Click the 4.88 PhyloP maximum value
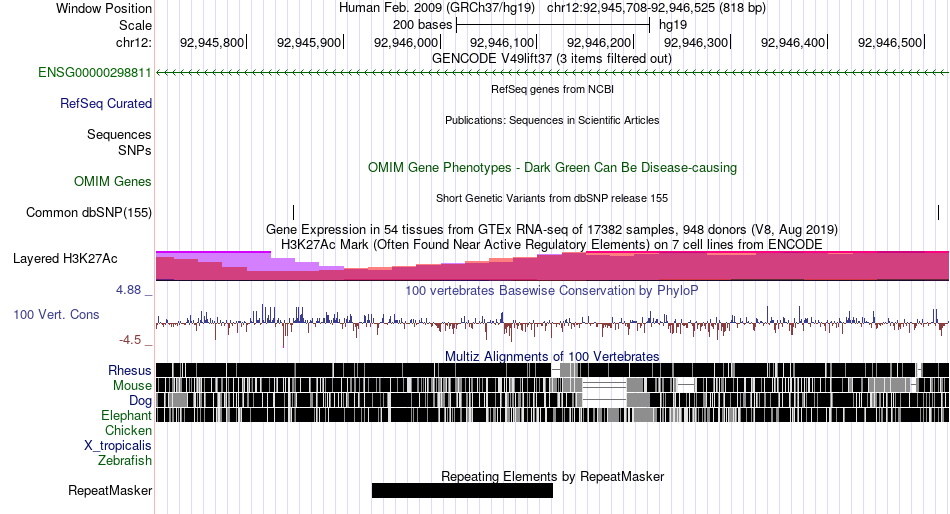950x514 pixels. [128, 290]
